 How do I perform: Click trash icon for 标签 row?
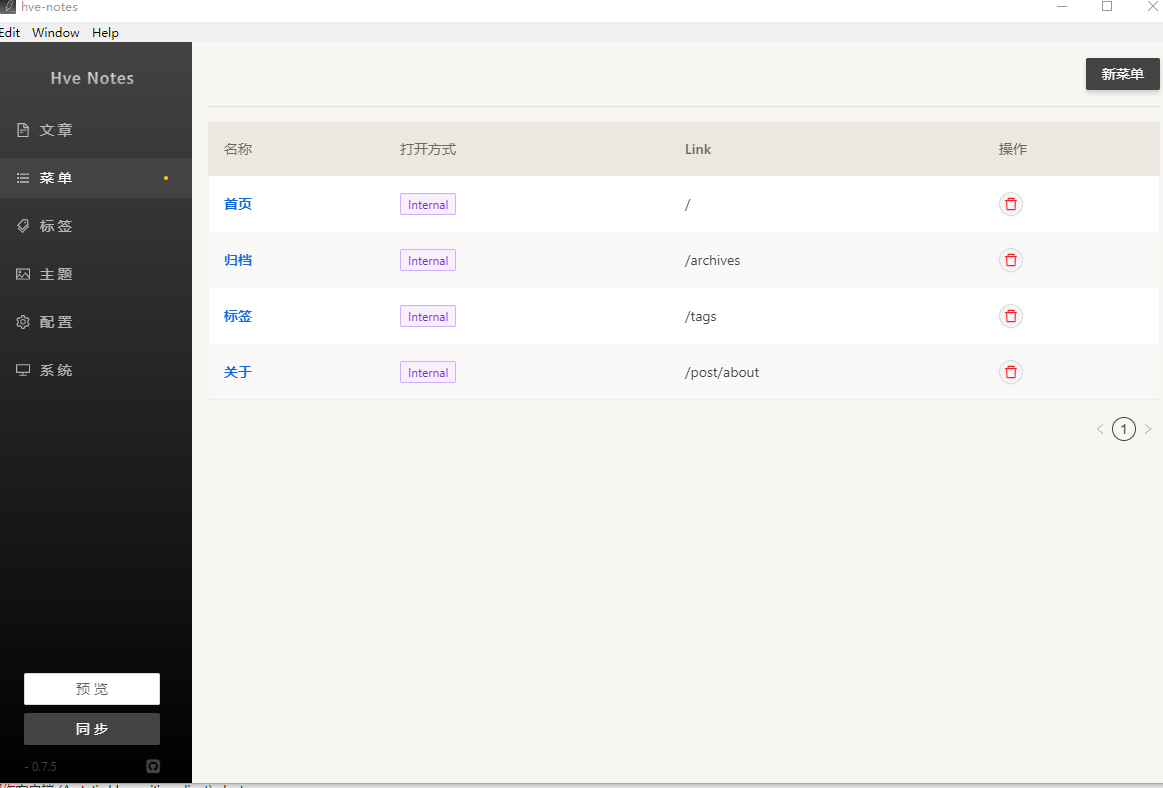pyautogui.click(x=1011, y=316)
